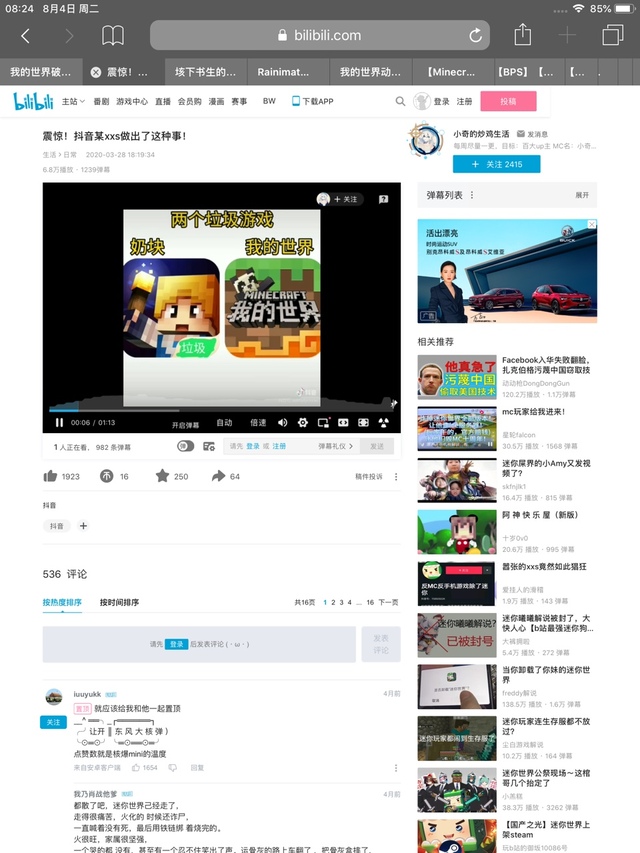Open danmaku settings icon beside toggle

(x=208, y=446)
